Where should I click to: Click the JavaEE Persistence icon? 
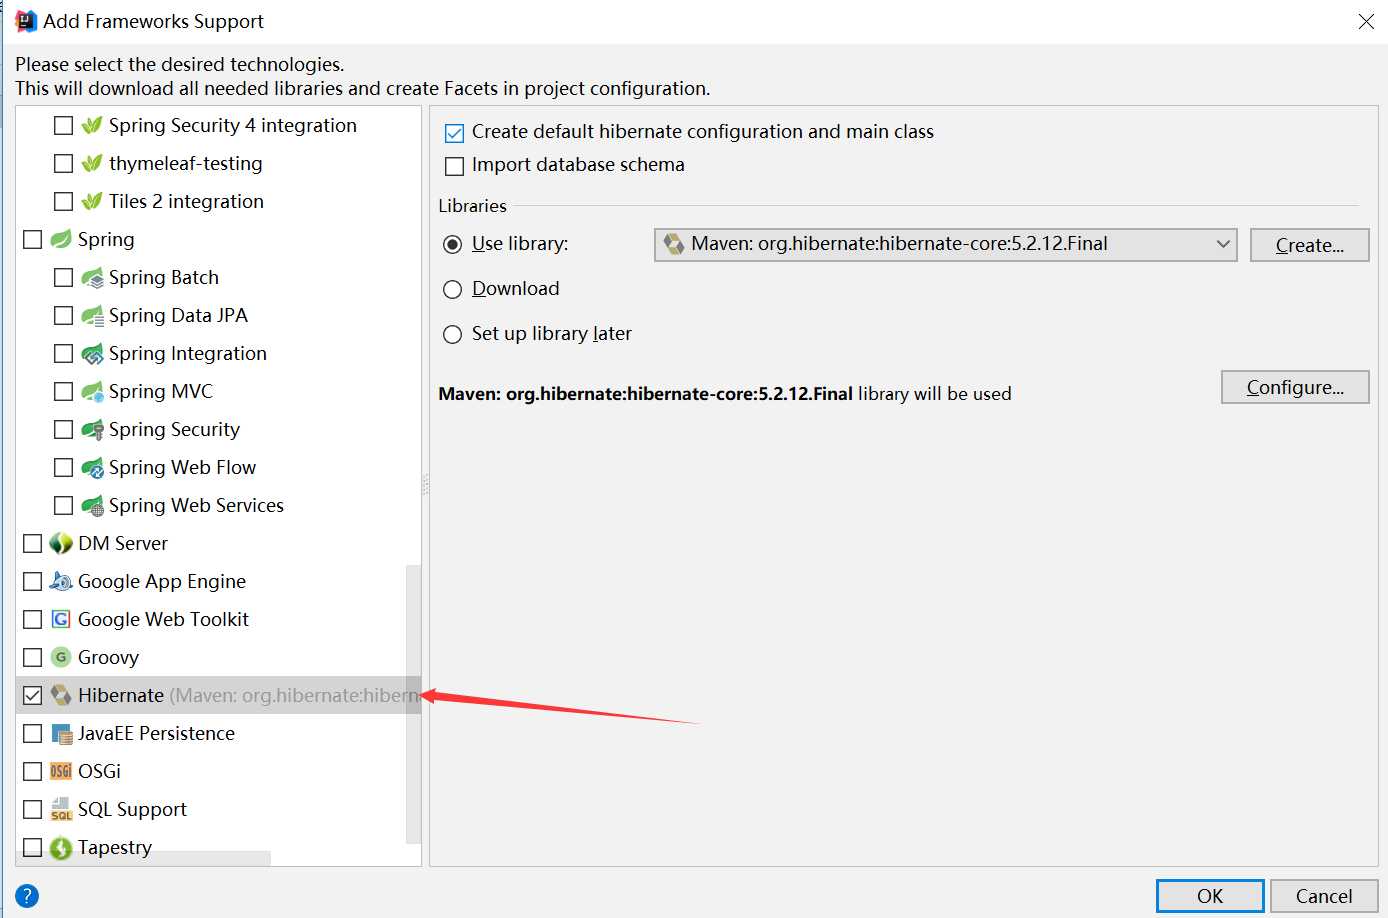[x=61, y=734]
